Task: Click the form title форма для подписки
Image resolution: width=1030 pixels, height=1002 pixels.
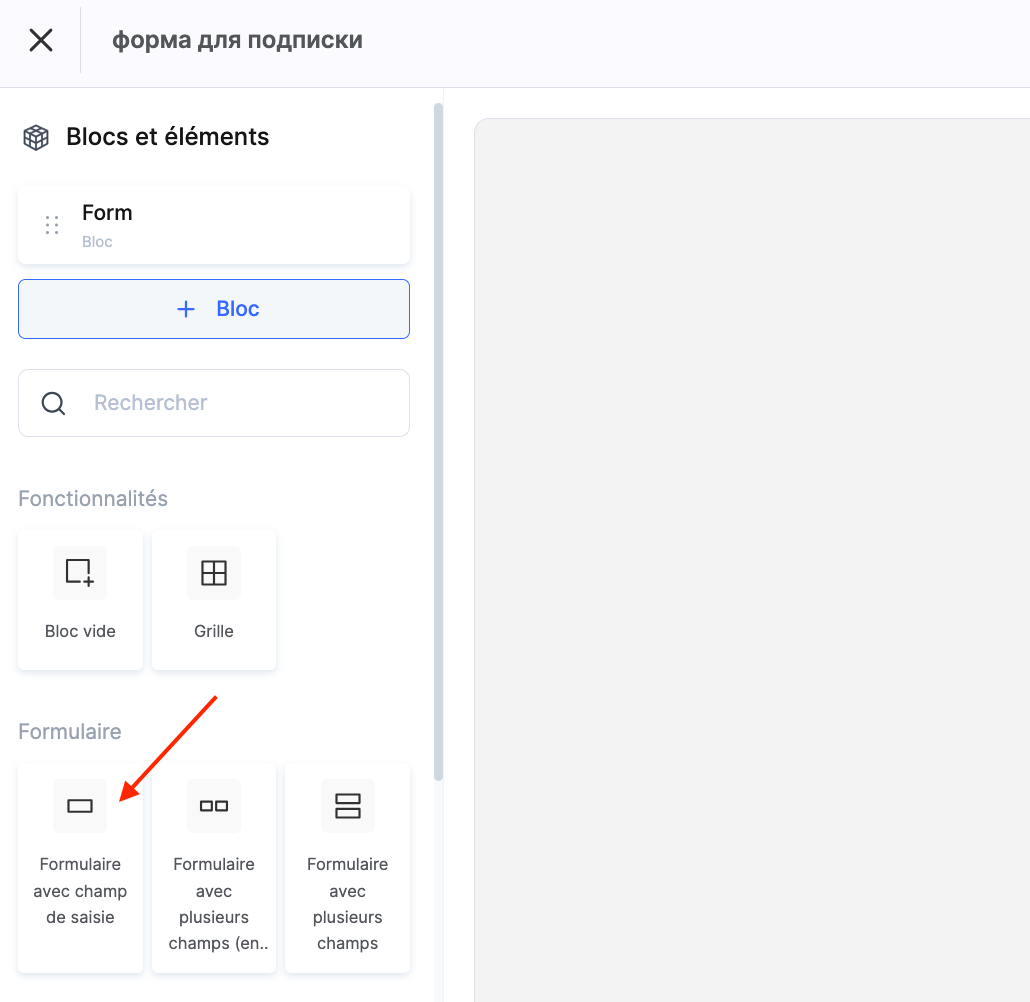Action: (237, 40)
